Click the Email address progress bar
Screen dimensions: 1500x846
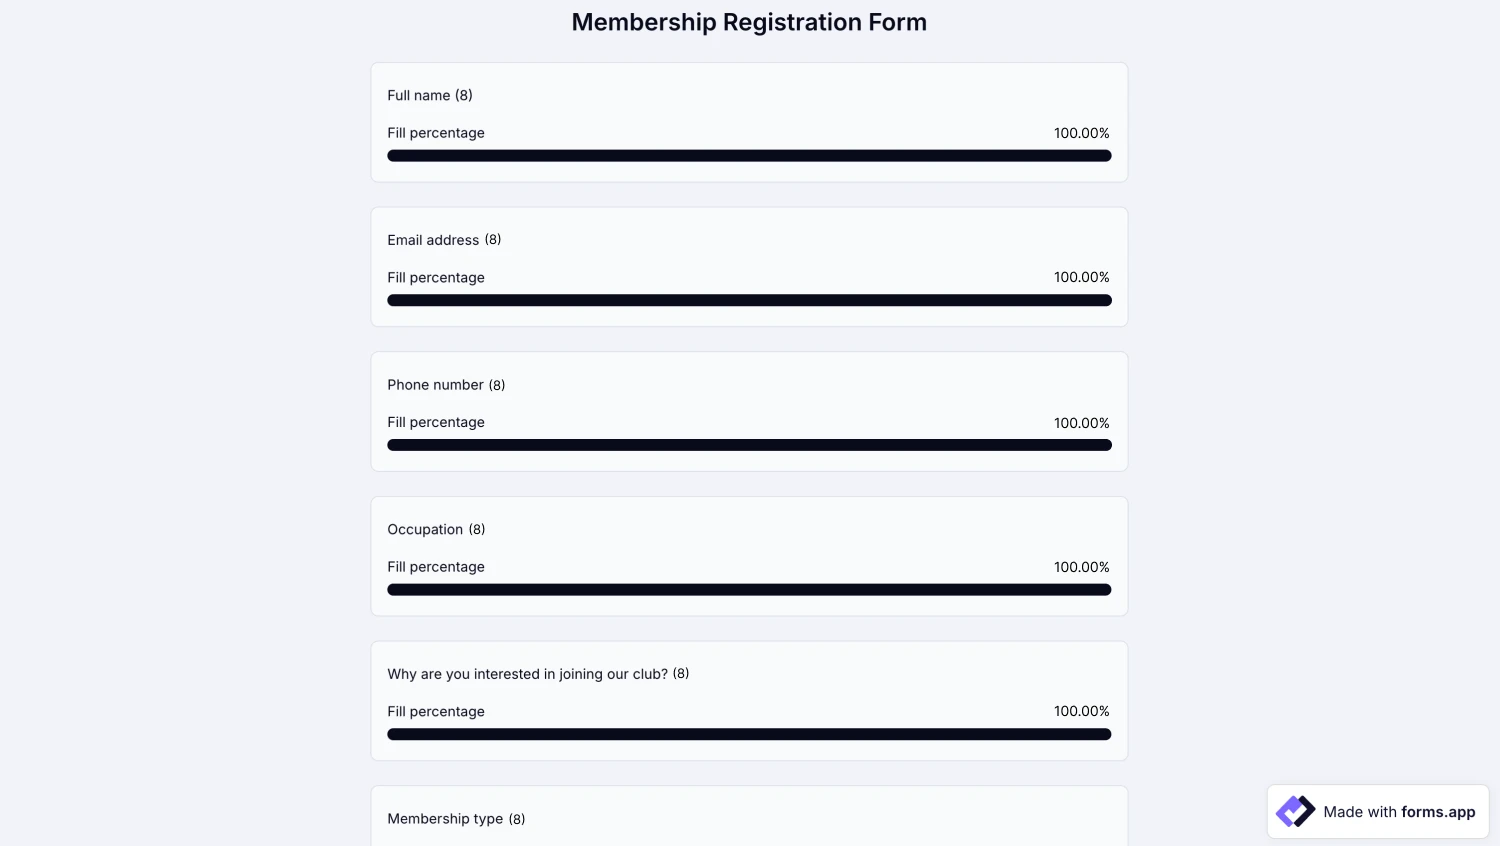pos(749,300)
